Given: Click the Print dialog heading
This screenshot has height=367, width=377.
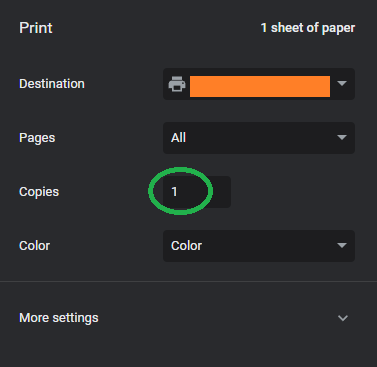Looking at the screenshot, I should (x=36, y=28).
